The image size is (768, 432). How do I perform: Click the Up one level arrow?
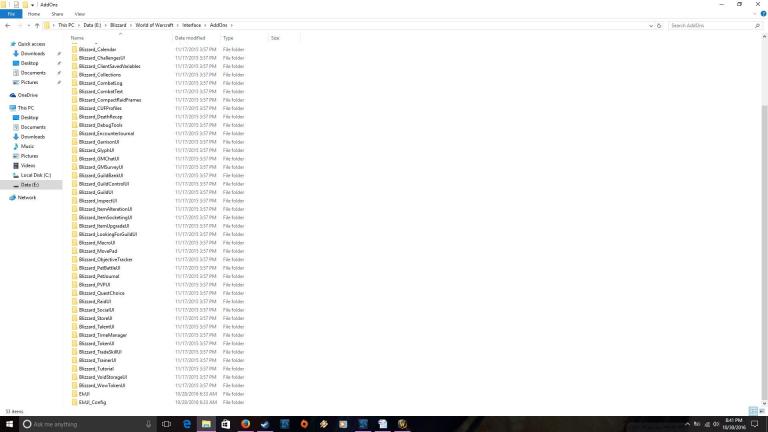39,24
